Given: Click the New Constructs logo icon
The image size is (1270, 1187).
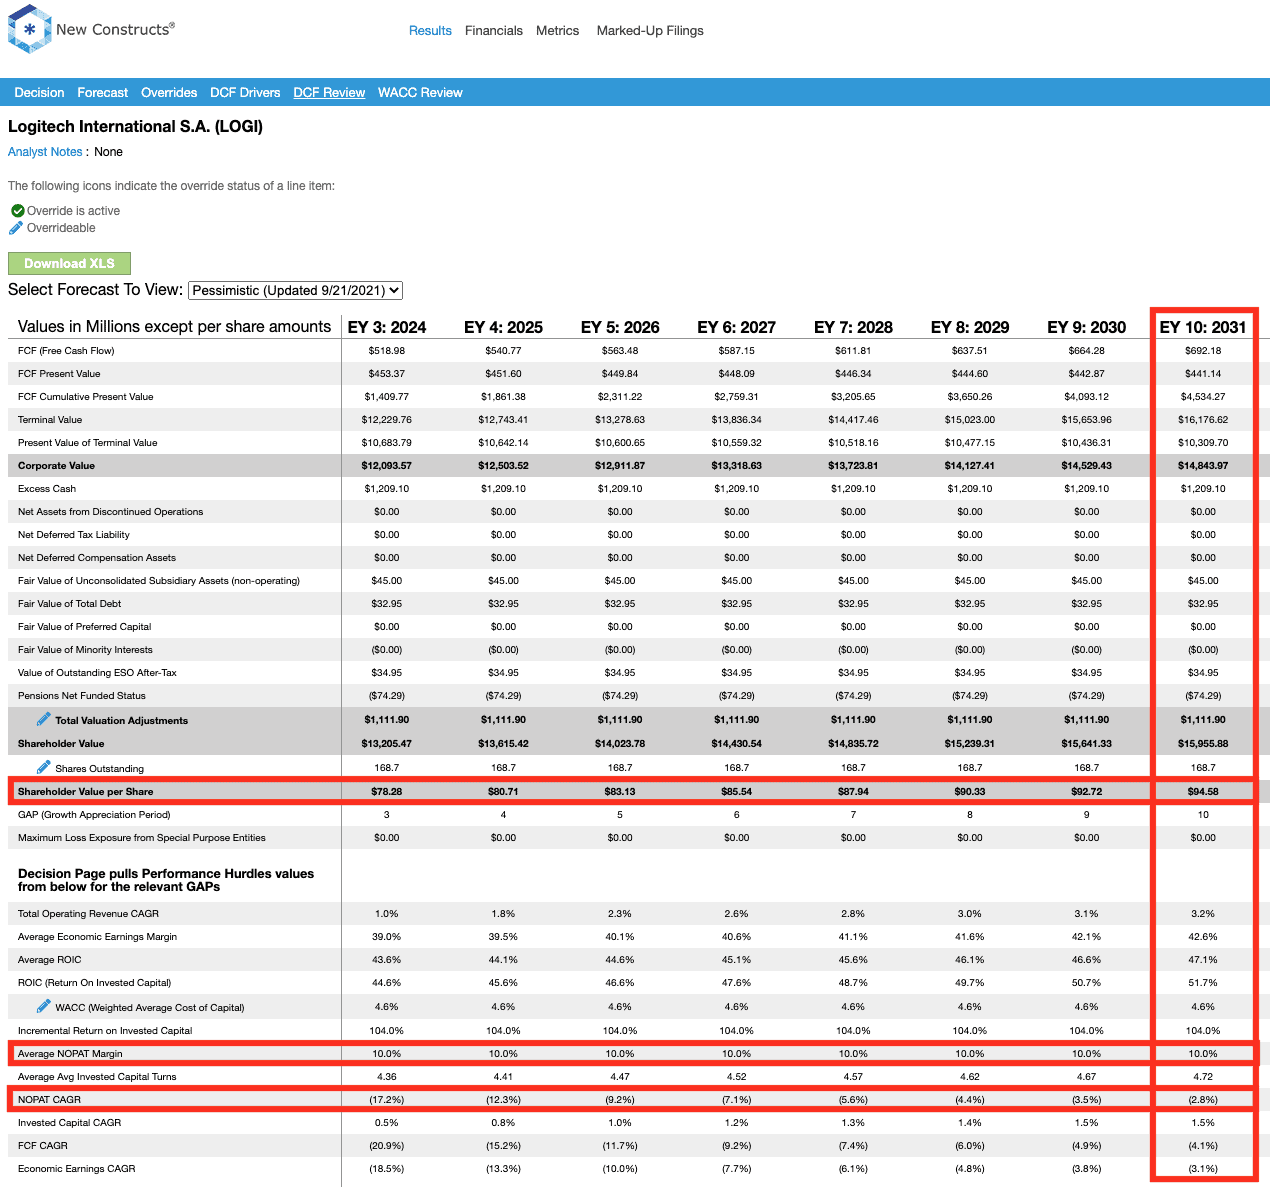Looking at the screenshot, I should click(29, 29).
